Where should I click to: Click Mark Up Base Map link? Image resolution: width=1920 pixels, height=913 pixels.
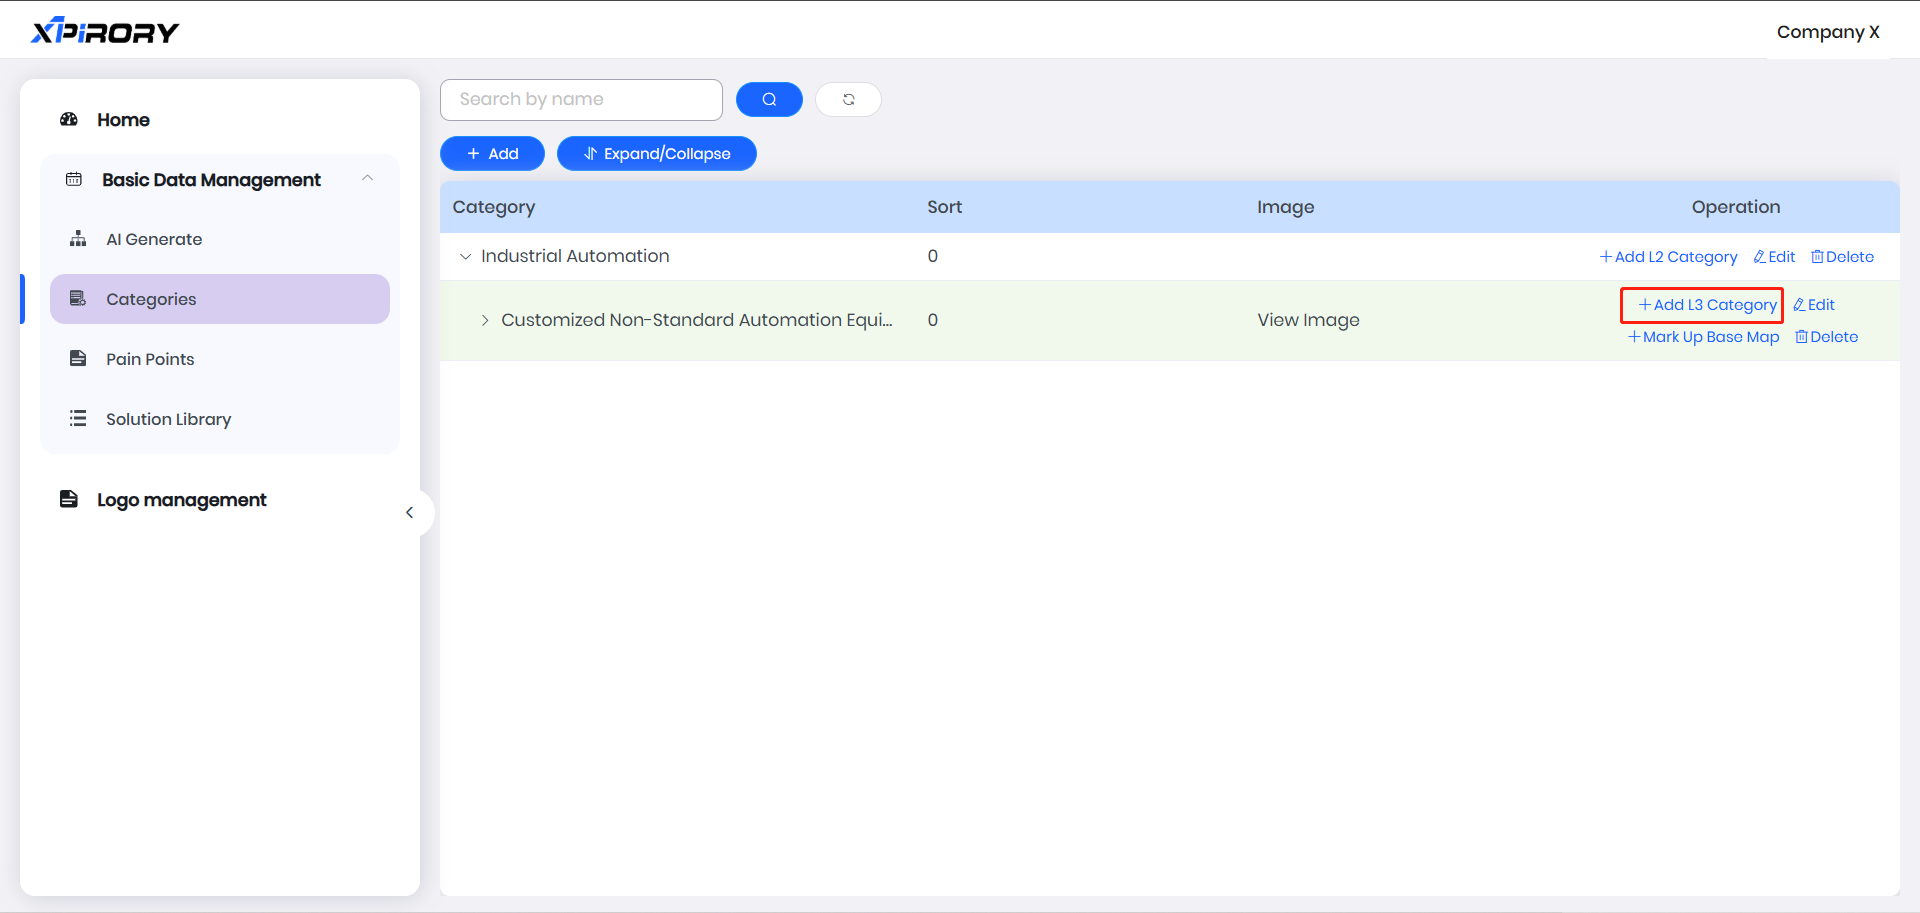click(1704, 337)
